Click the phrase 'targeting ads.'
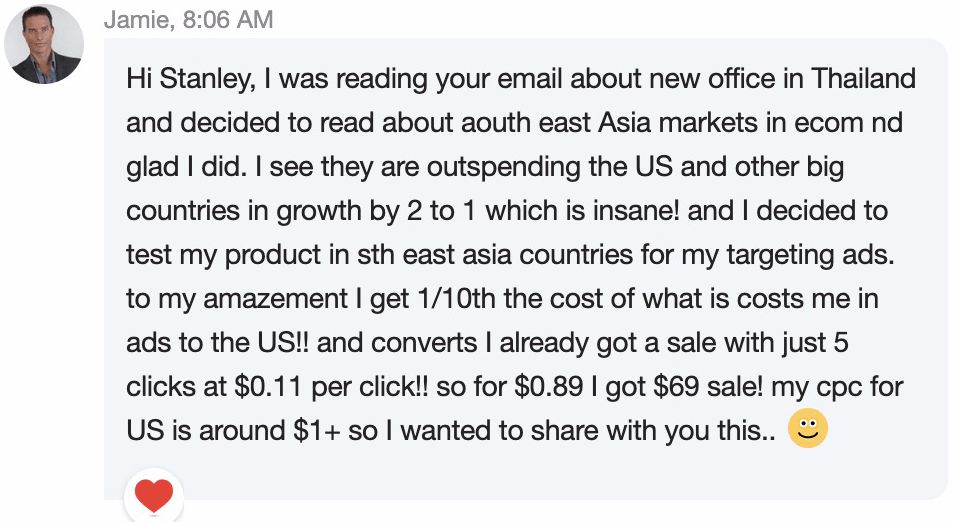 (810, 255)
